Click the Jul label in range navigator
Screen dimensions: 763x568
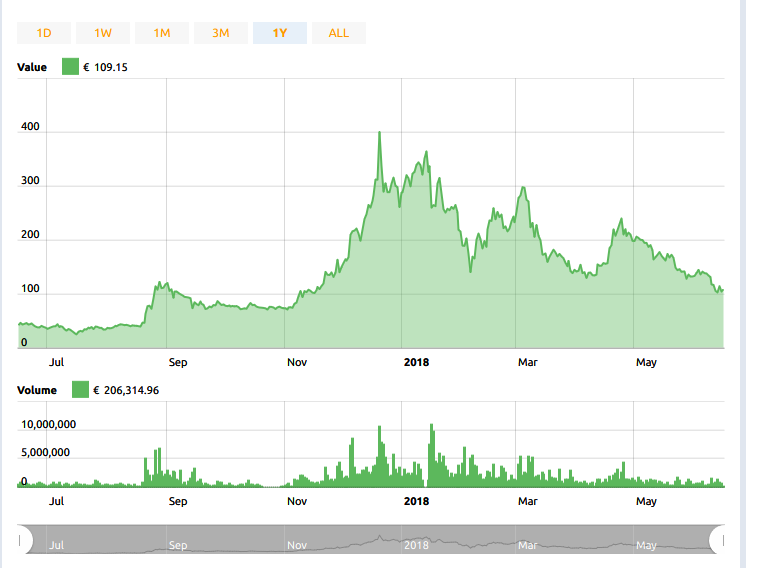tap(56, 545)
